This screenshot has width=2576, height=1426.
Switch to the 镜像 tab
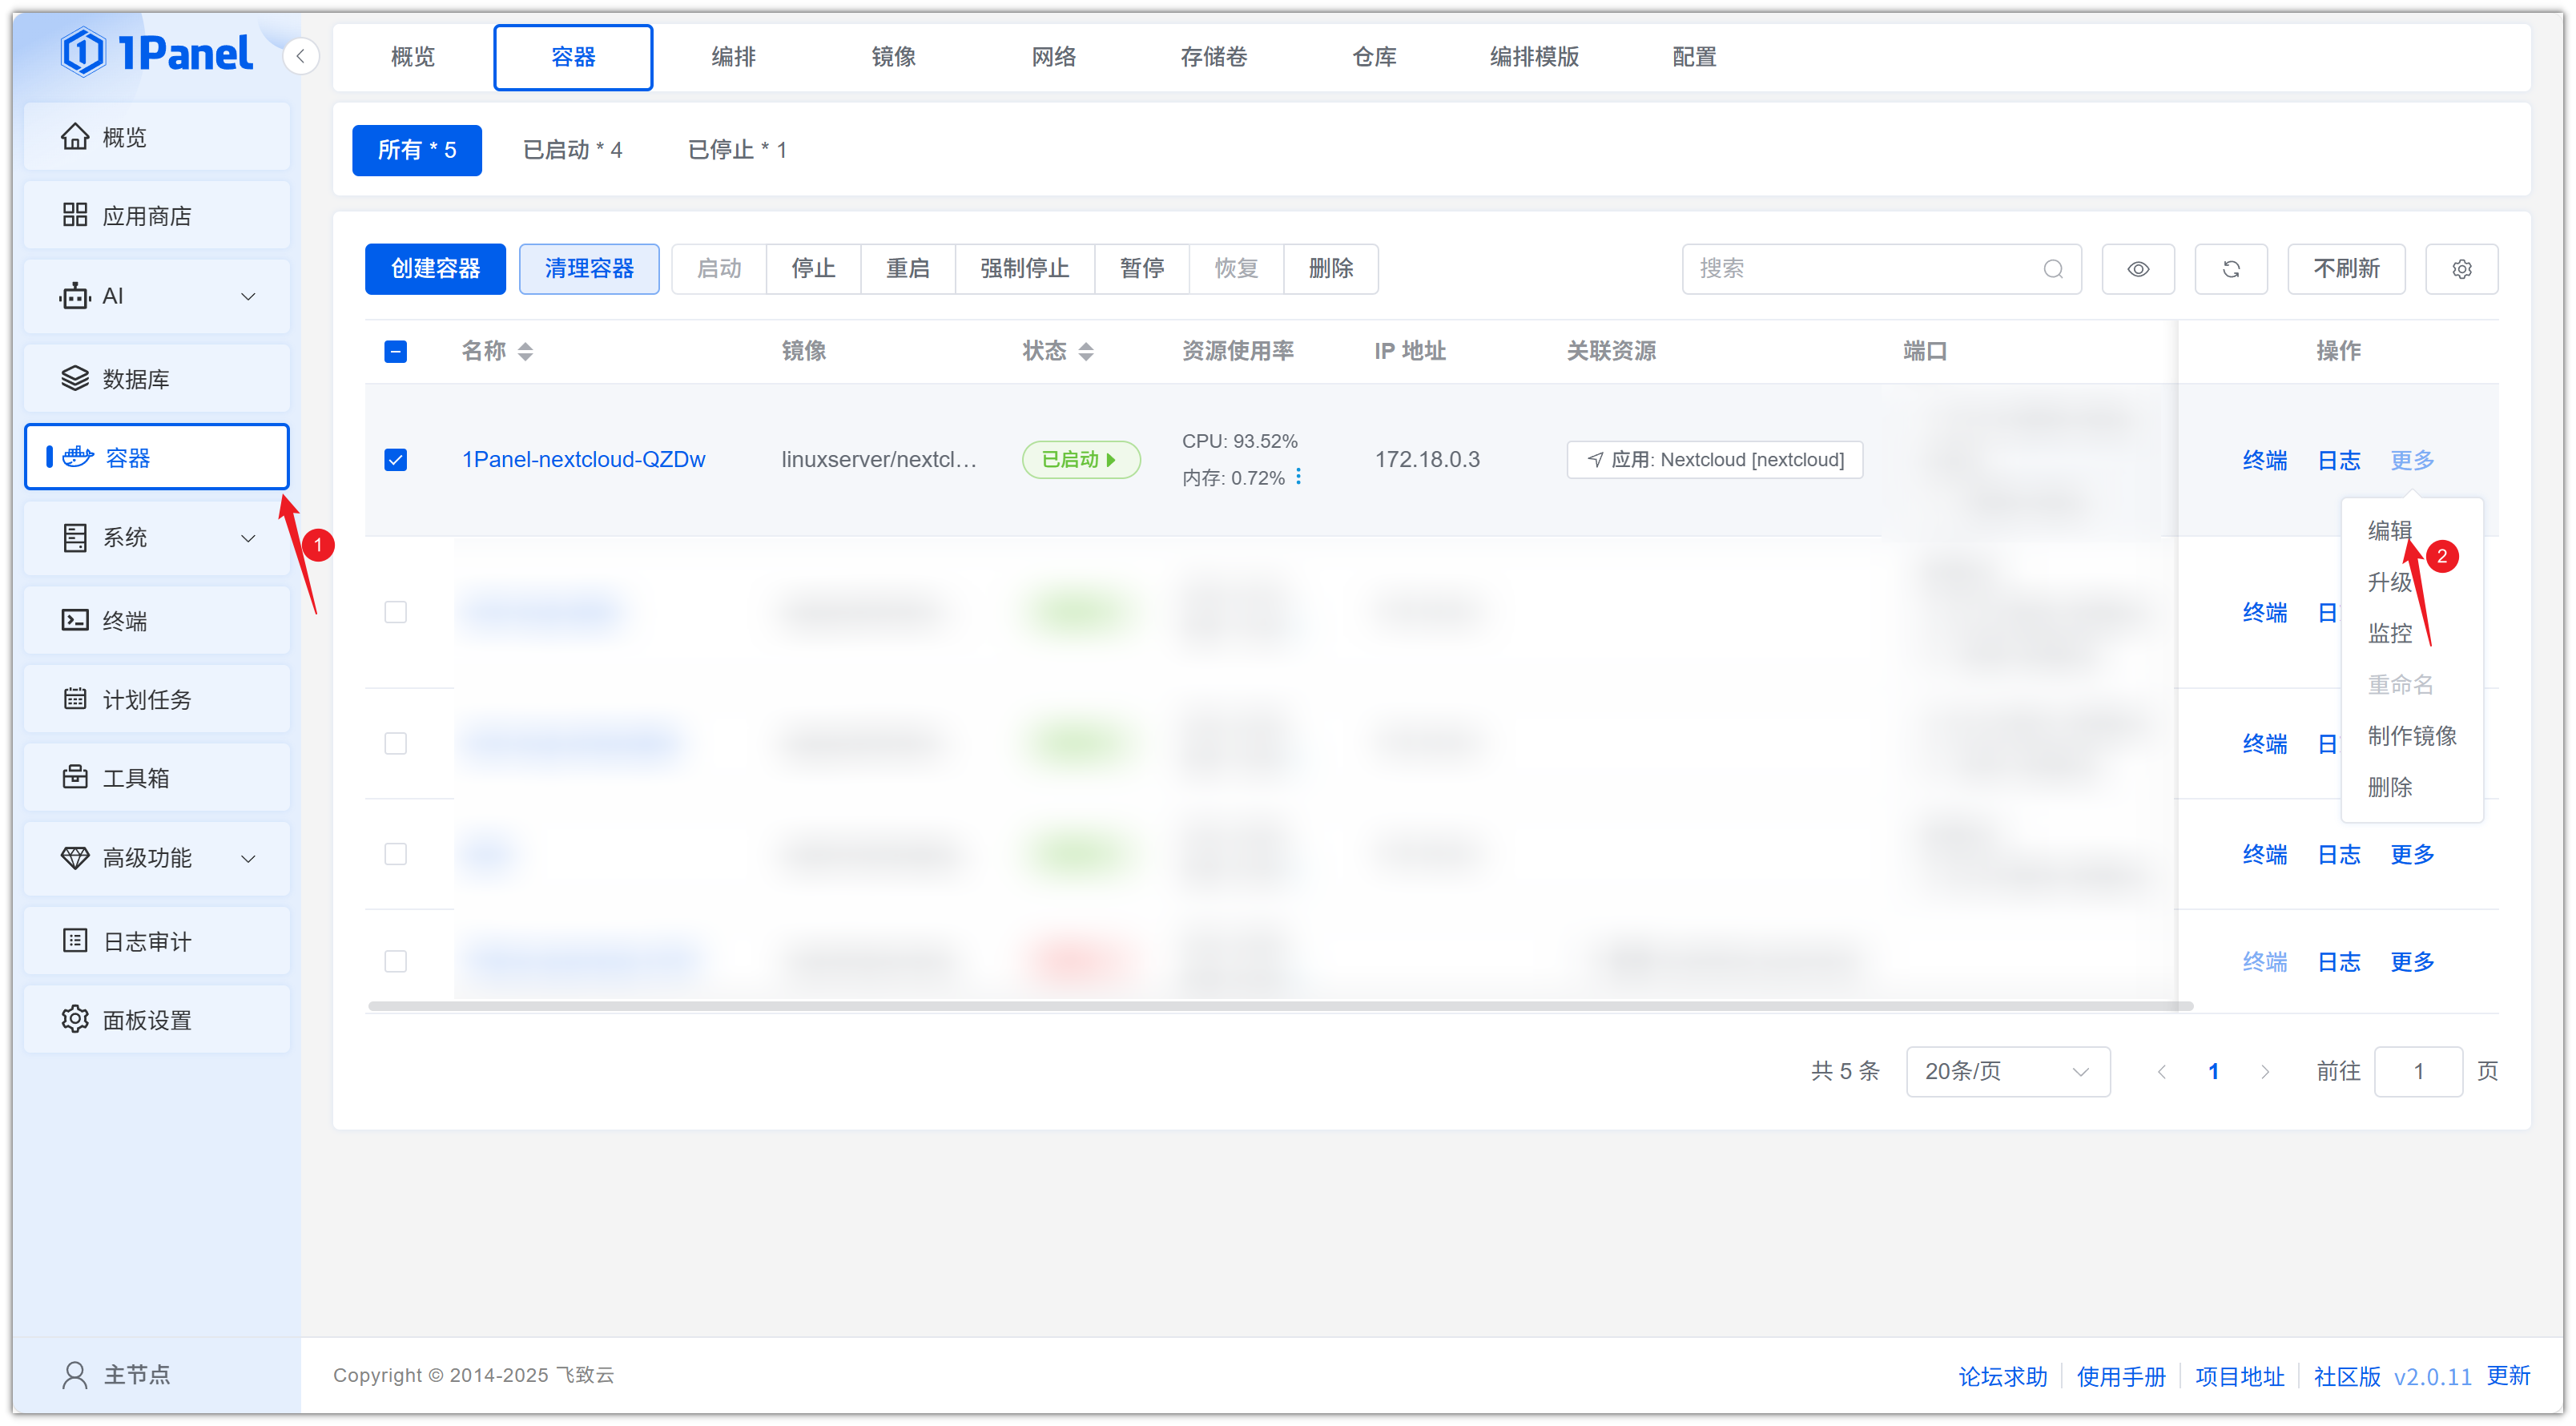coord(893,57)
